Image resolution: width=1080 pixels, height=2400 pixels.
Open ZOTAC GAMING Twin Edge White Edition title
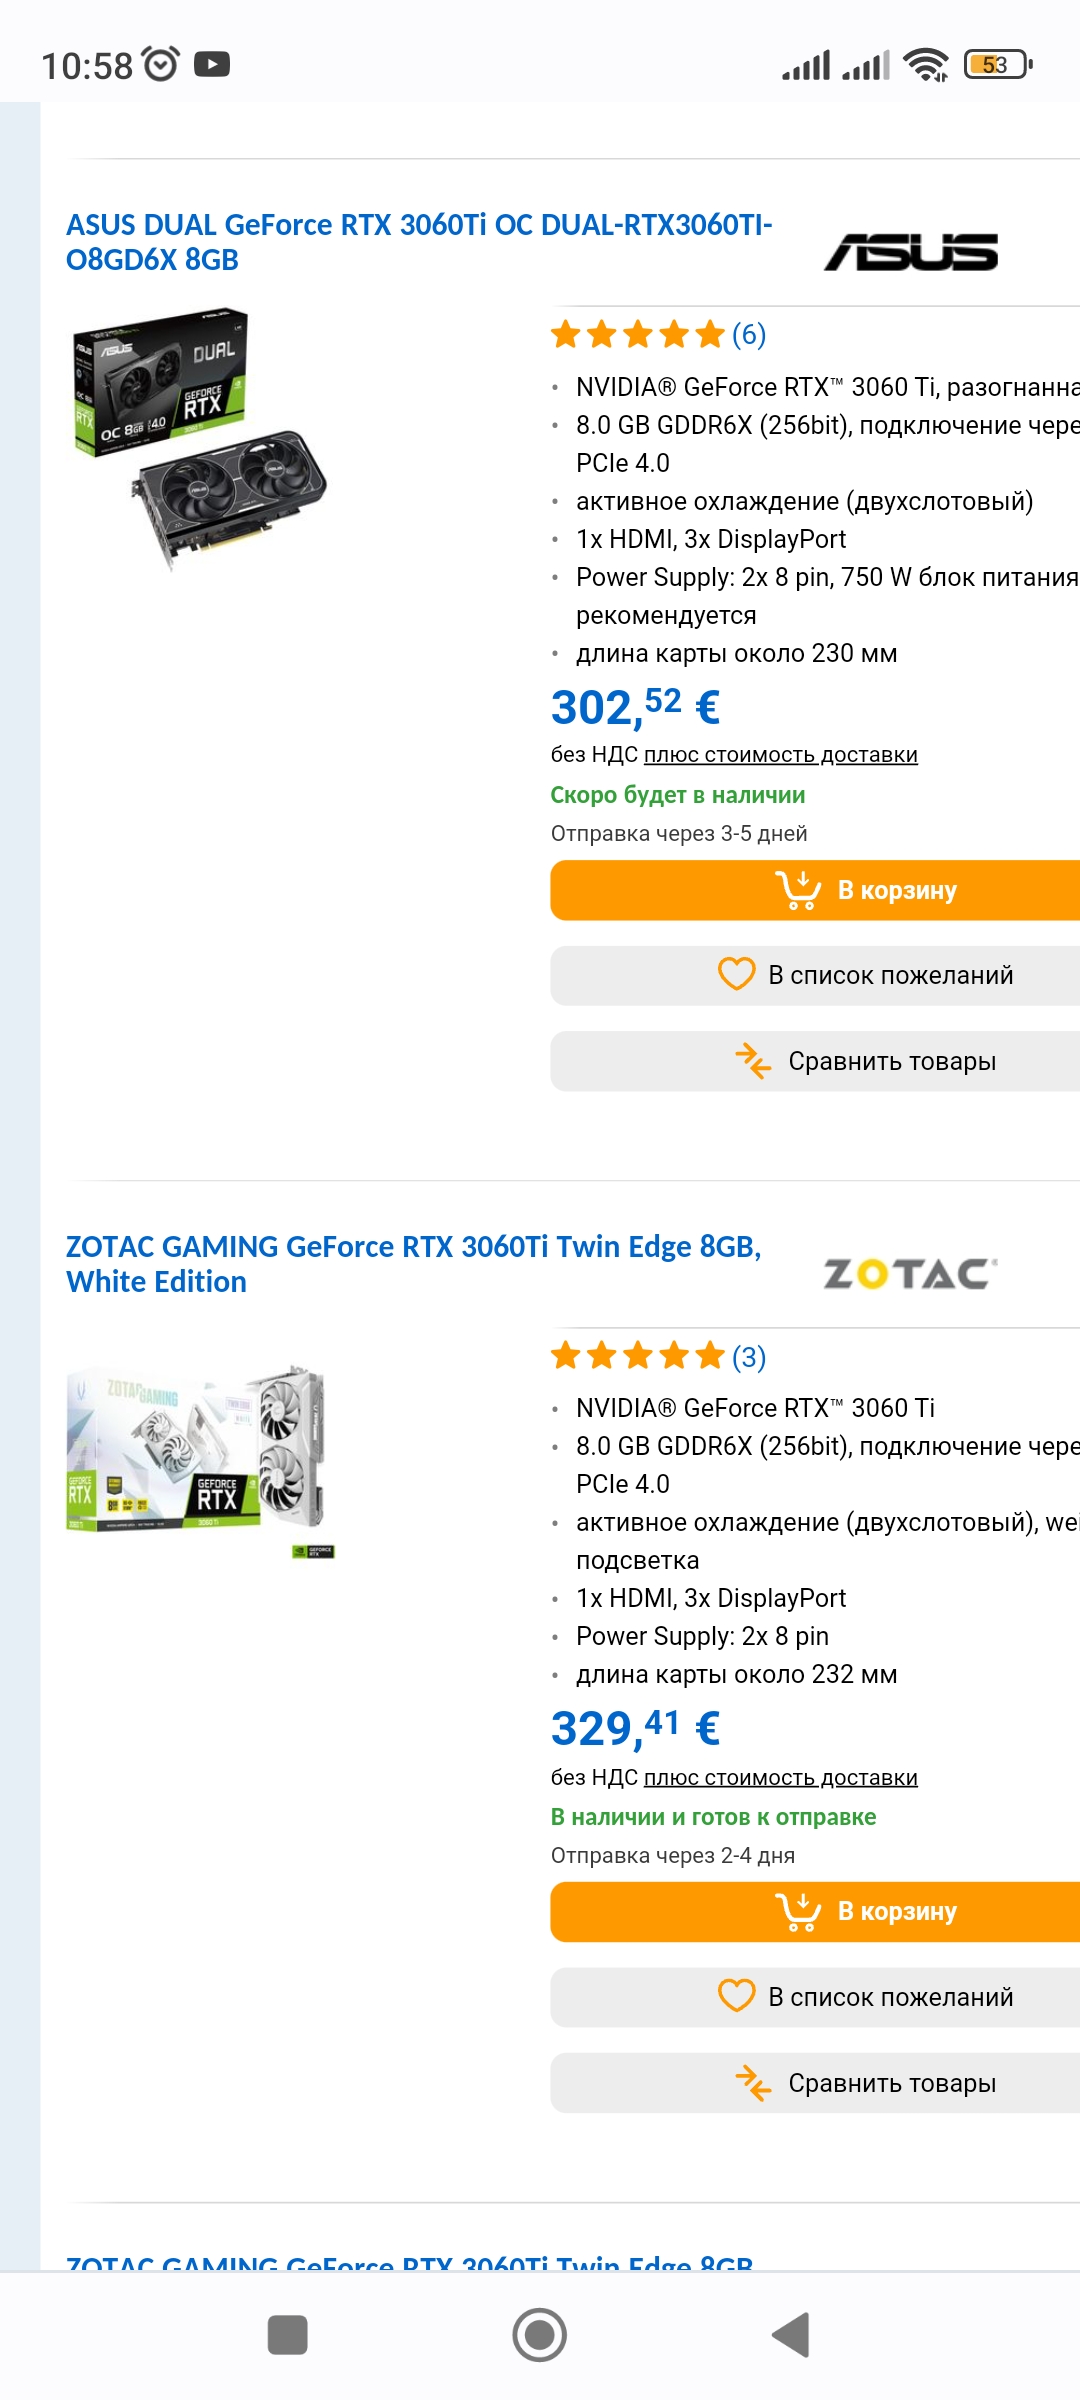413,1264
